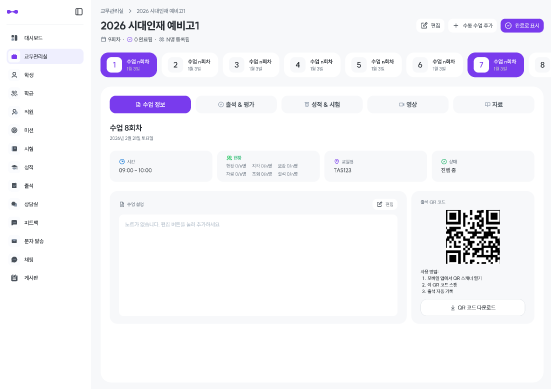Switch to the 수업 정보 tab

click(x=150, y=104)
